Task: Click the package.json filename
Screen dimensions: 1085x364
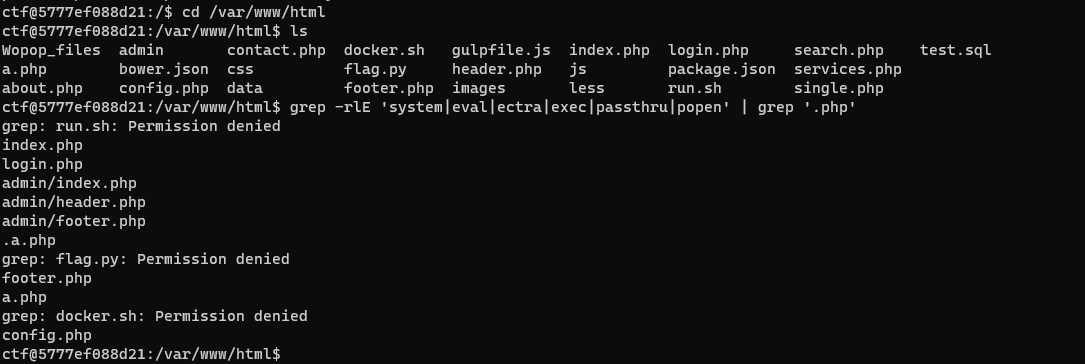Action: pos(722,69)
